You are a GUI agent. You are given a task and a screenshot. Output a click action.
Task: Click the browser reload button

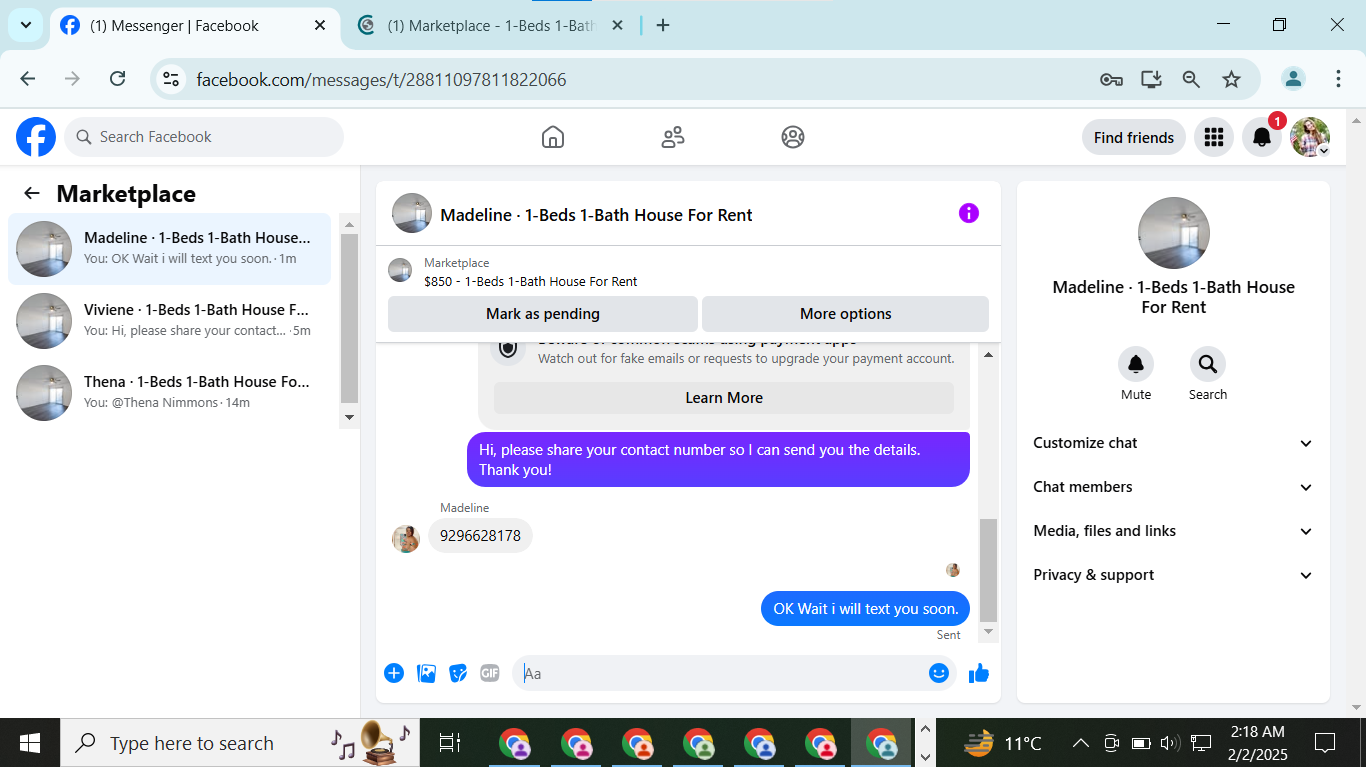(x=117, y=79)
